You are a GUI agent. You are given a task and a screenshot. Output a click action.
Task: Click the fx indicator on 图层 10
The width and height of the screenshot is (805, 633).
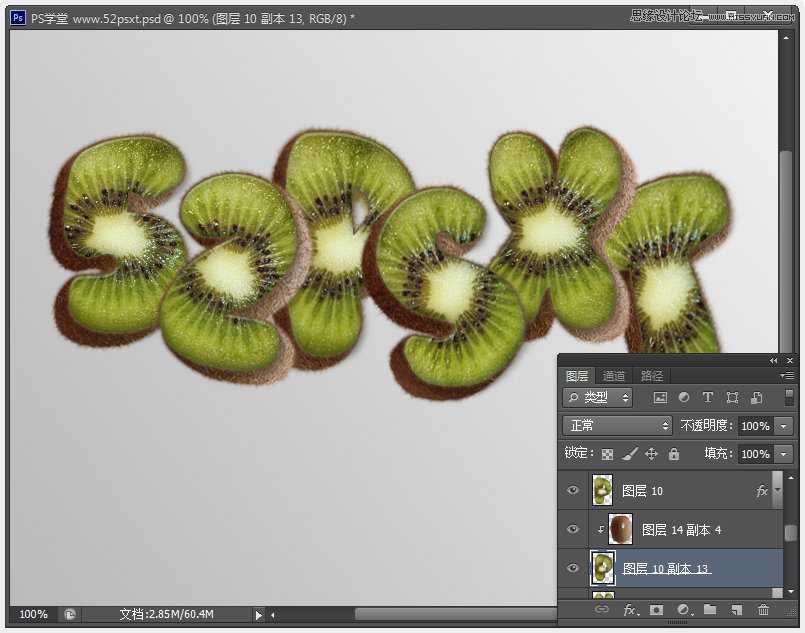[762, 491]
